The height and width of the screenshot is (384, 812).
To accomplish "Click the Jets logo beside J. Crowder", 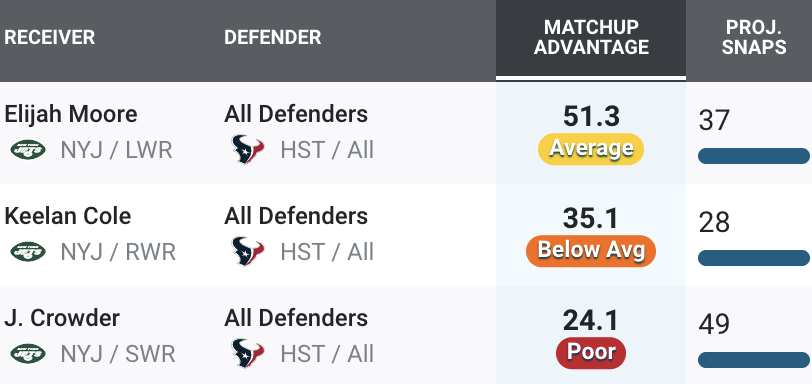I will coord(28,354).
